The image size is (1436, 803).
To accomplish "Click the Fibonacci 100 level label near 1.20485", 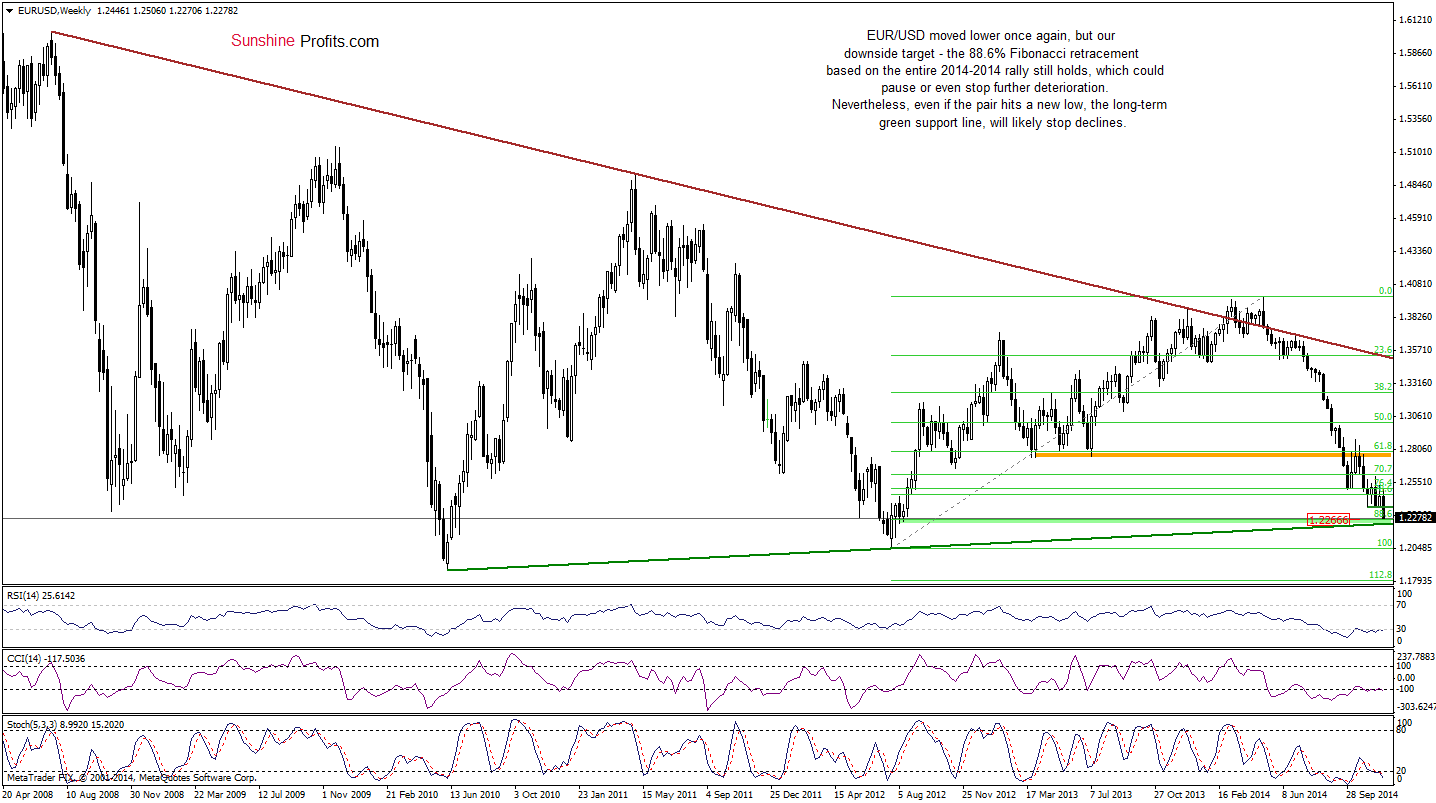I will tap(1385, 543).
